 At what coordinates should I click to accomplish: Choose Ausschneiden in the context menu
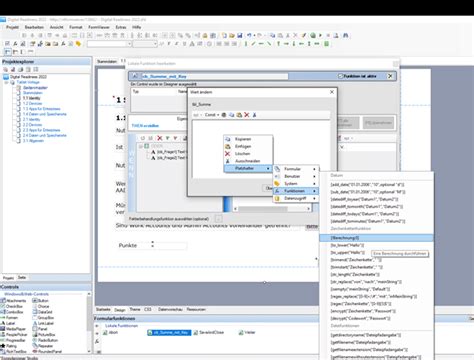pyautogui.click(x=248, y=161)
